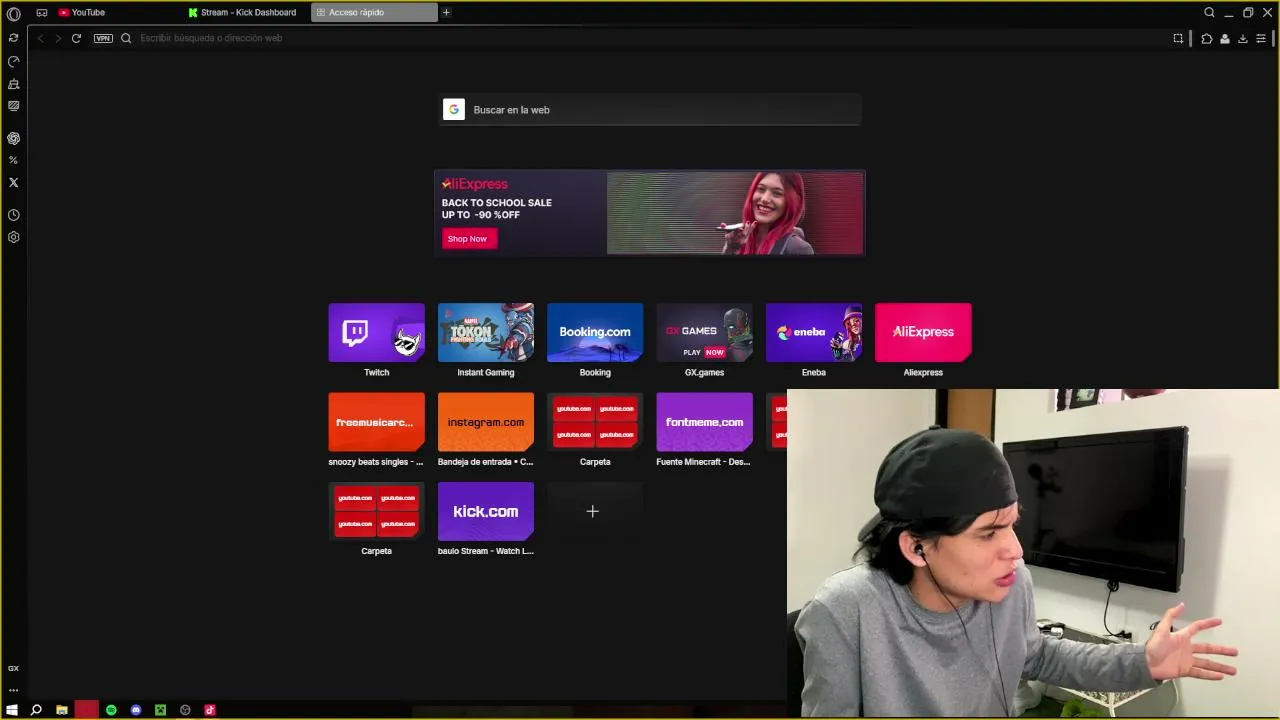Click the GX button at sidebar bottom

(13, 668)
